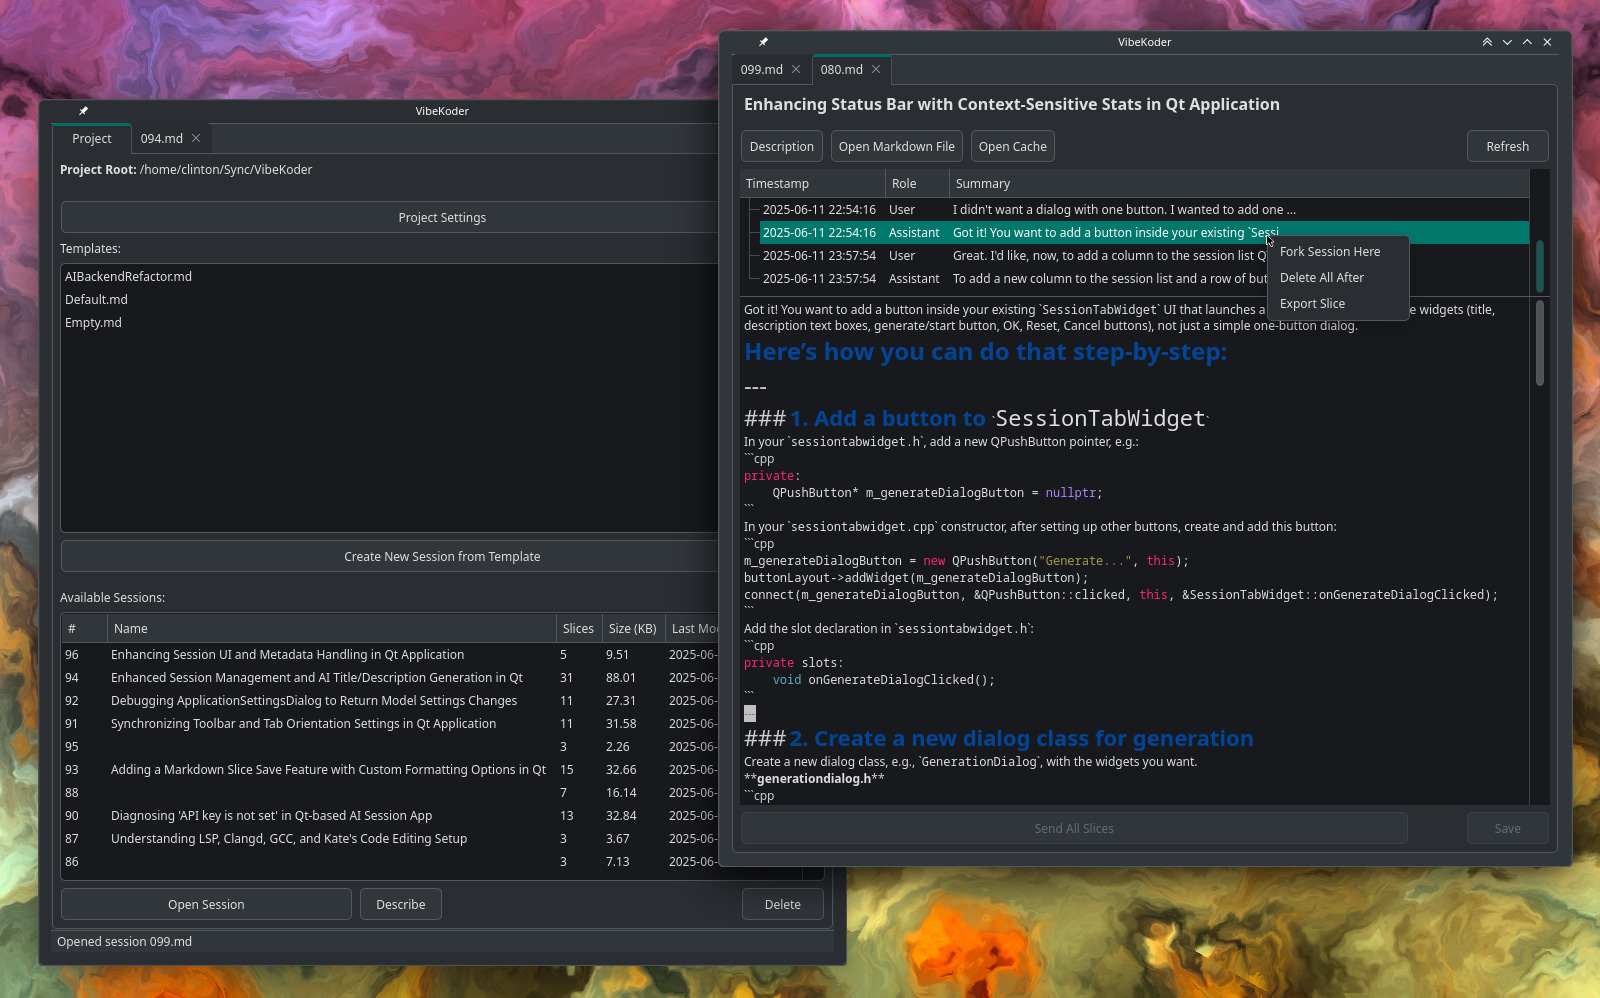Sort sessions by the Slices column header
The width and height of the screenshot is (1600, 998).
[x=578, y=628]
